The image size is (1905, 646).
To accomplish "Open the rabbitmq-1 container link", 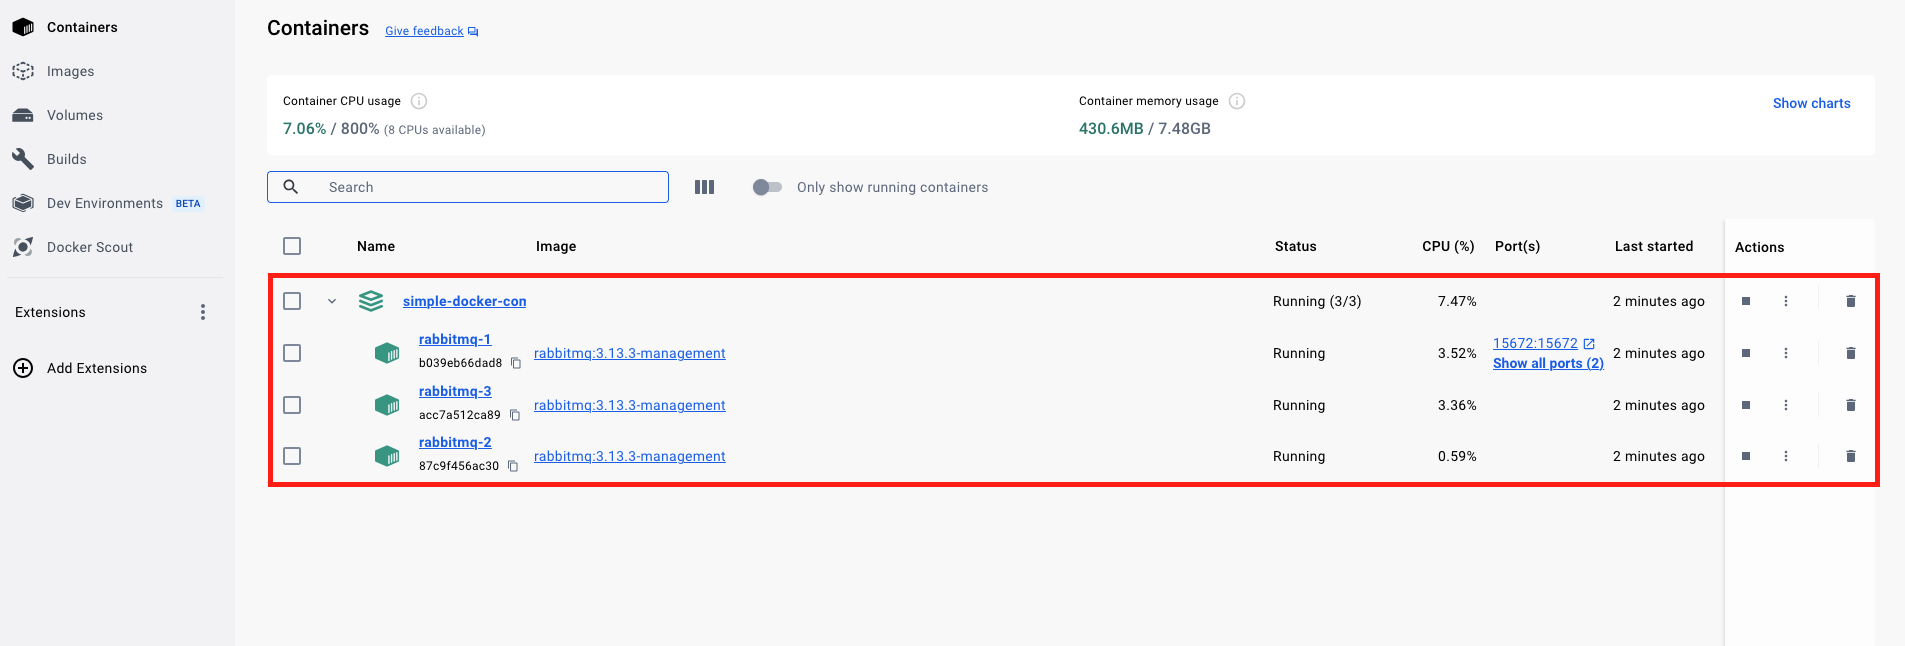I will click(455, 339).
